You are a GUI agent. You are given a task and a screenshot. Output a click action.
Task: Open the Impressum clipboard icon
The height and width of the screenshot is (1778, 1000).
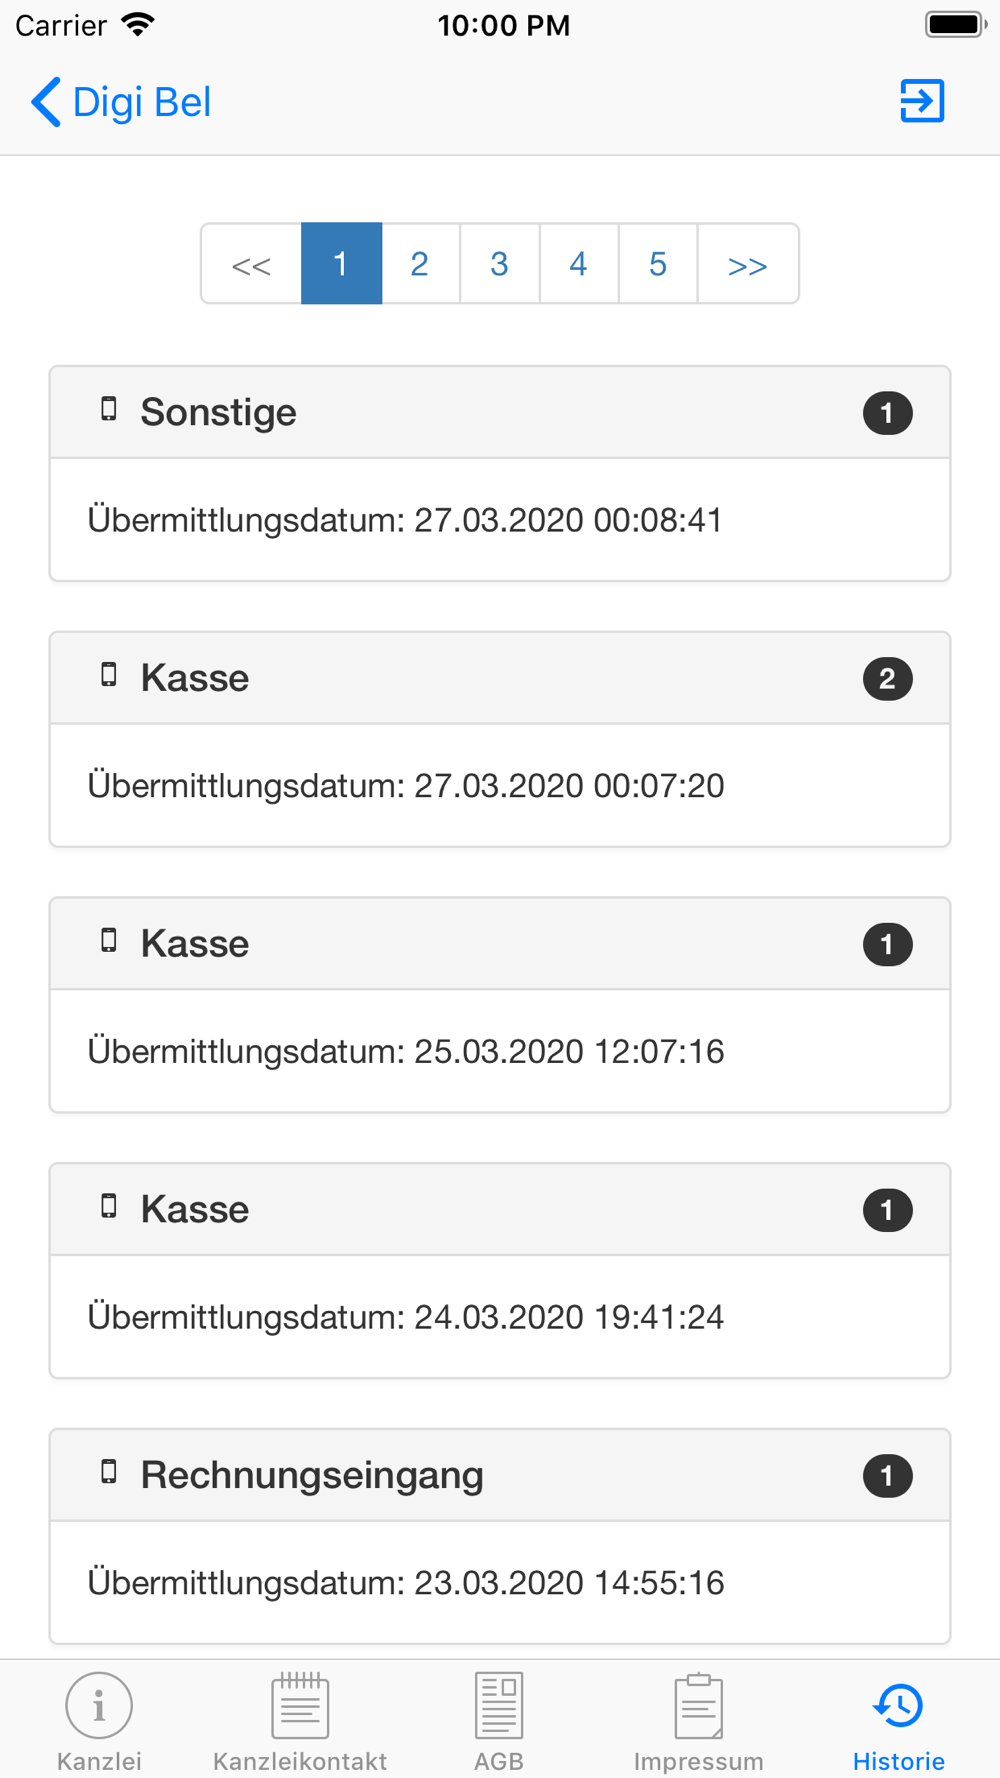point(699,1706)
